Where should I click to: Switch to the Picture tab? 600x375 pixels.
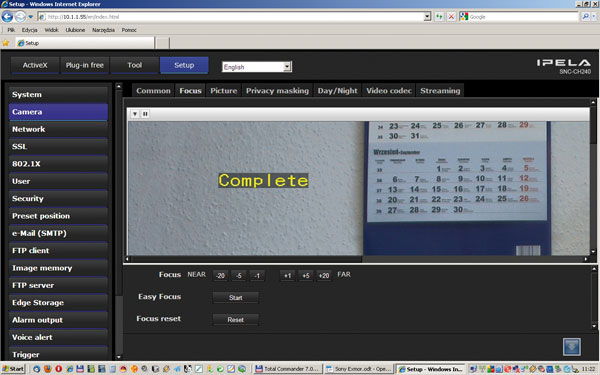coord(223,91)
